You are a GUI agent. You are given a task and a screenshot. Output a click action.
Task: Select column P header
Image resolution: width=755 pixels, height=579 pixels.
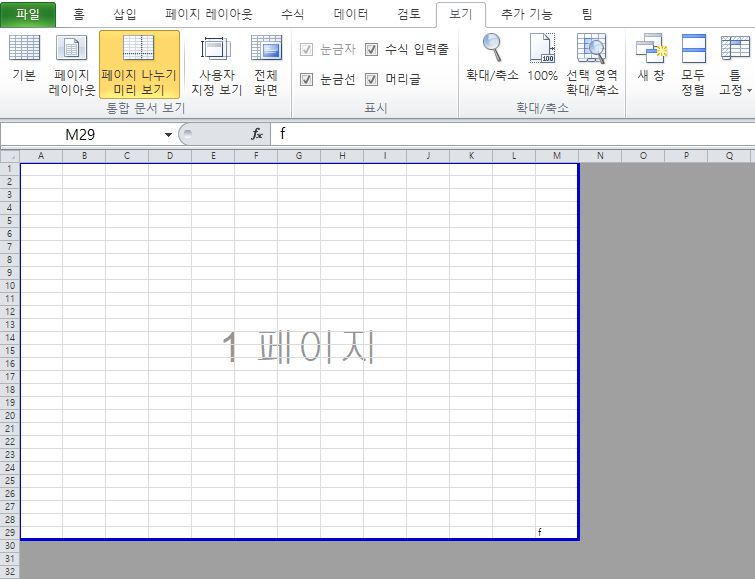(x=686, y=156)
